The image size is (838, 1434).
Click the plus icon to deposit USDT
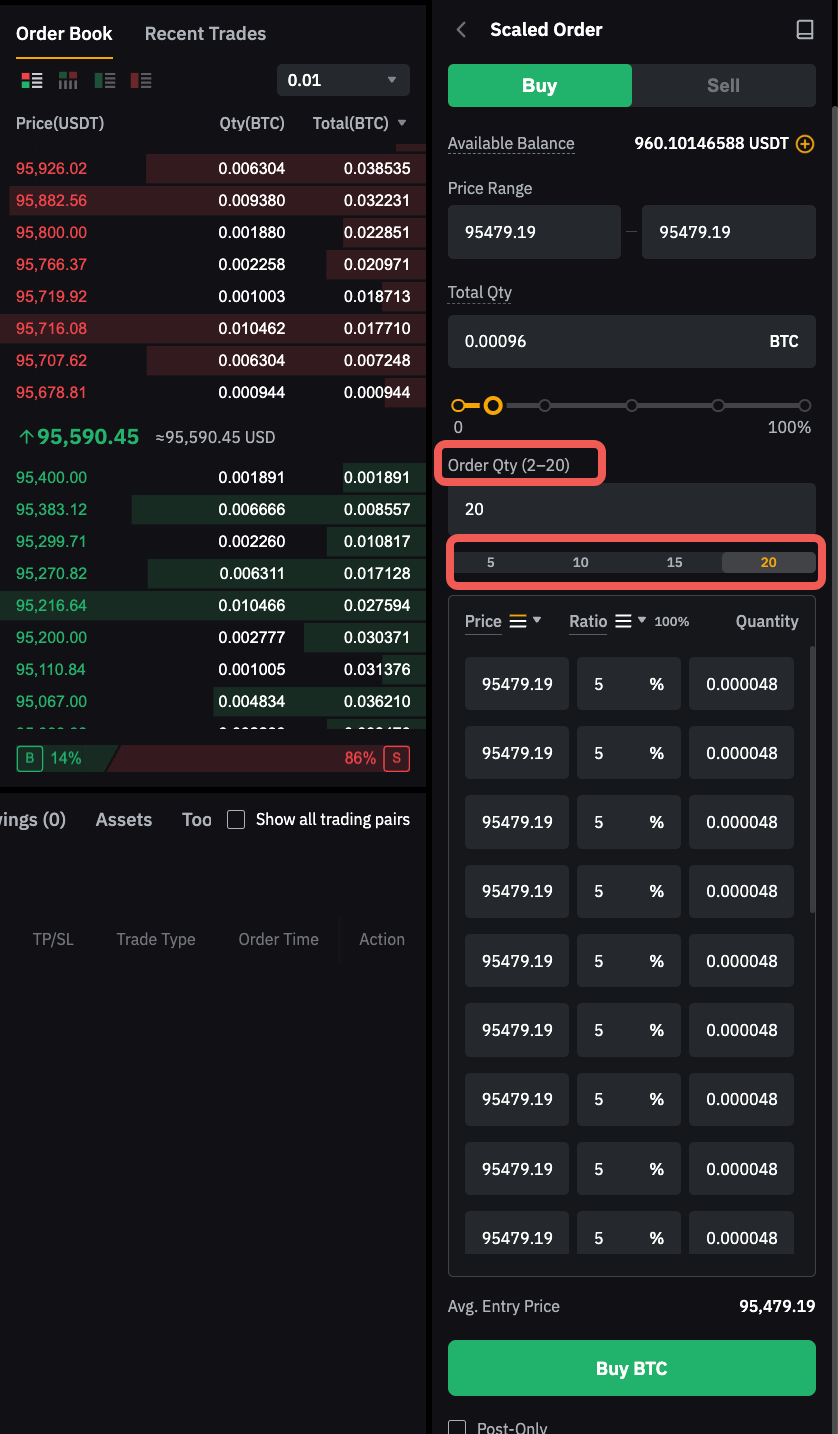pos(805,144)
